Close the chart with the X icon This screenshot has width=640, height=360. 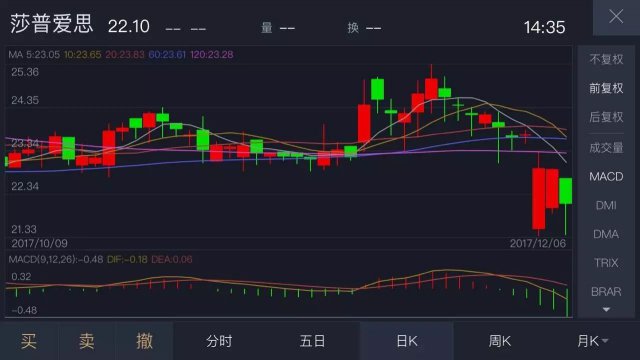(616, 17)
